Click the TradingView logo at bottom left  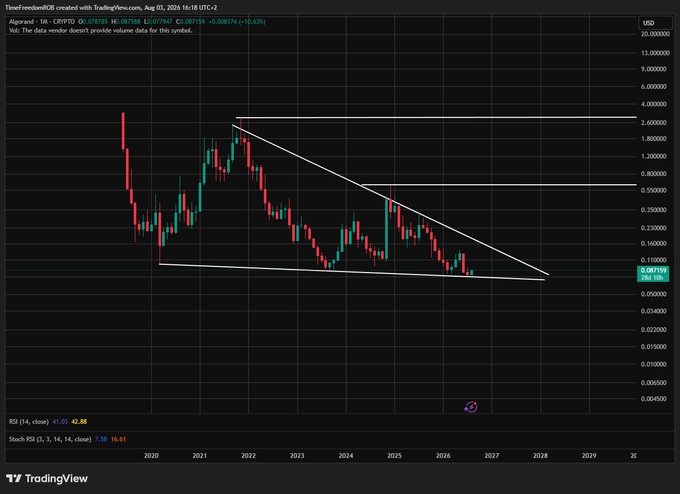(x=47, y=478)
